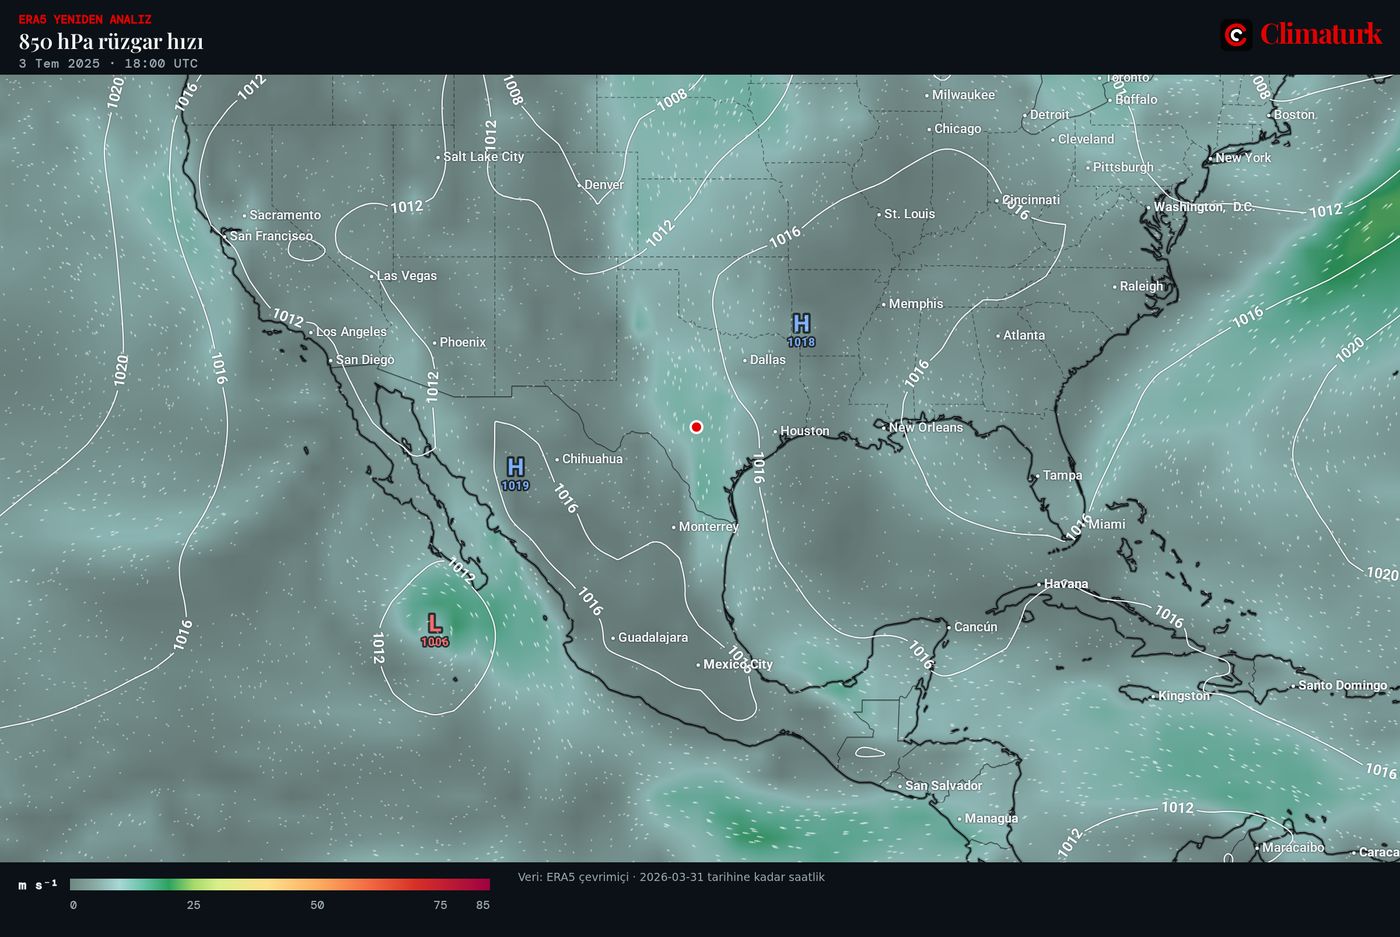Click the Cancún city label

(x=975, y=626)
